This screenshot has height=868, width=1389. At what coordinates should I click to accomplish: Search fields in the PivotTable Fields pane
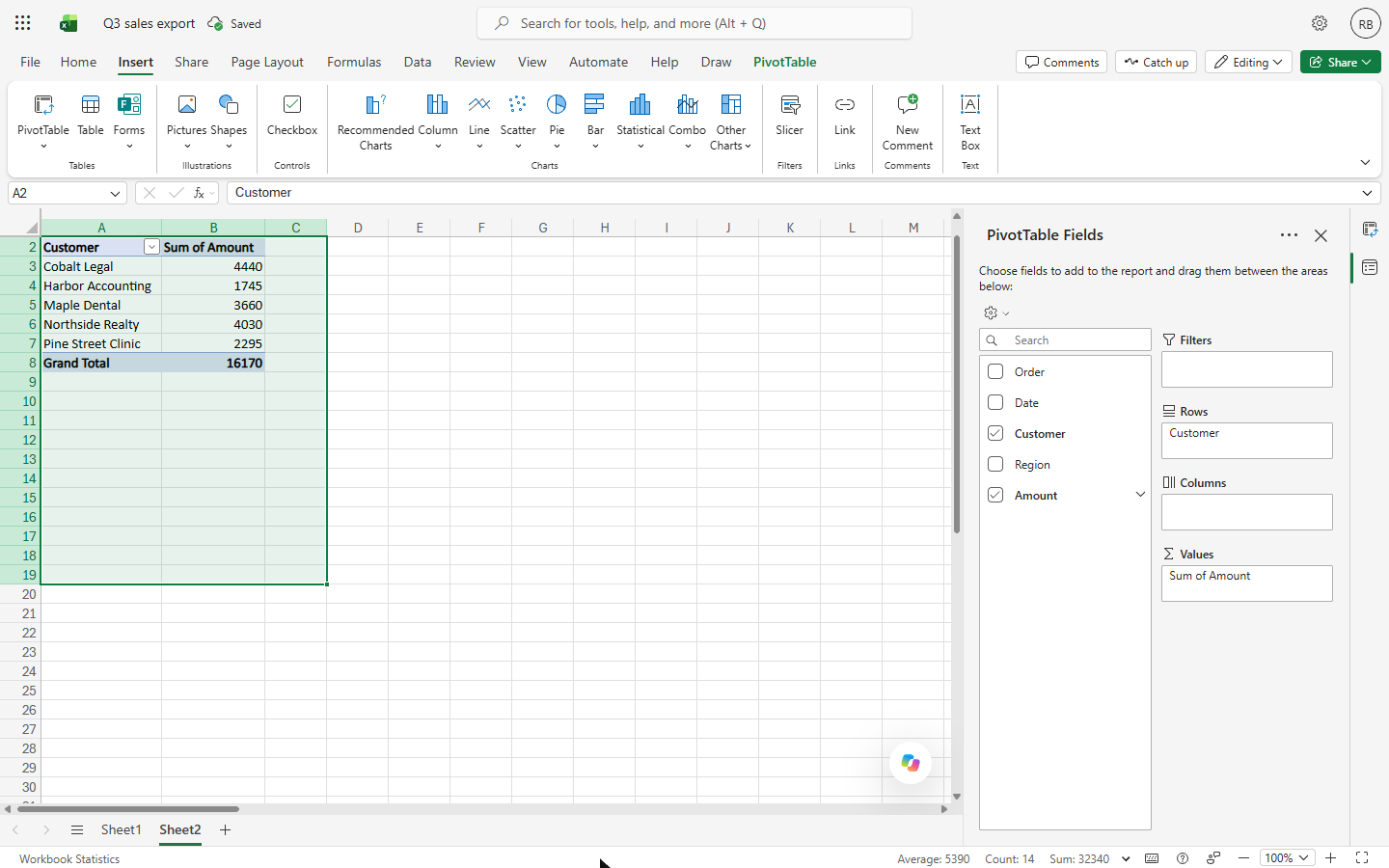[1065, 340]
